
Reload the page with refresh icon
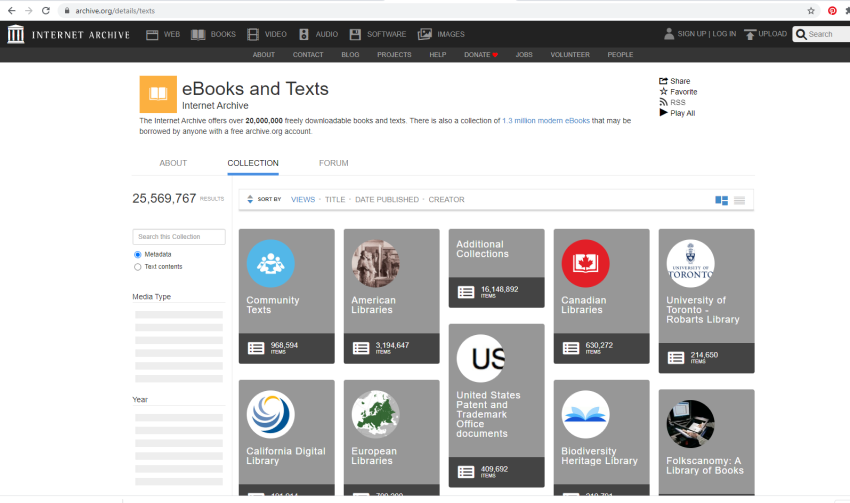point(46,10)
